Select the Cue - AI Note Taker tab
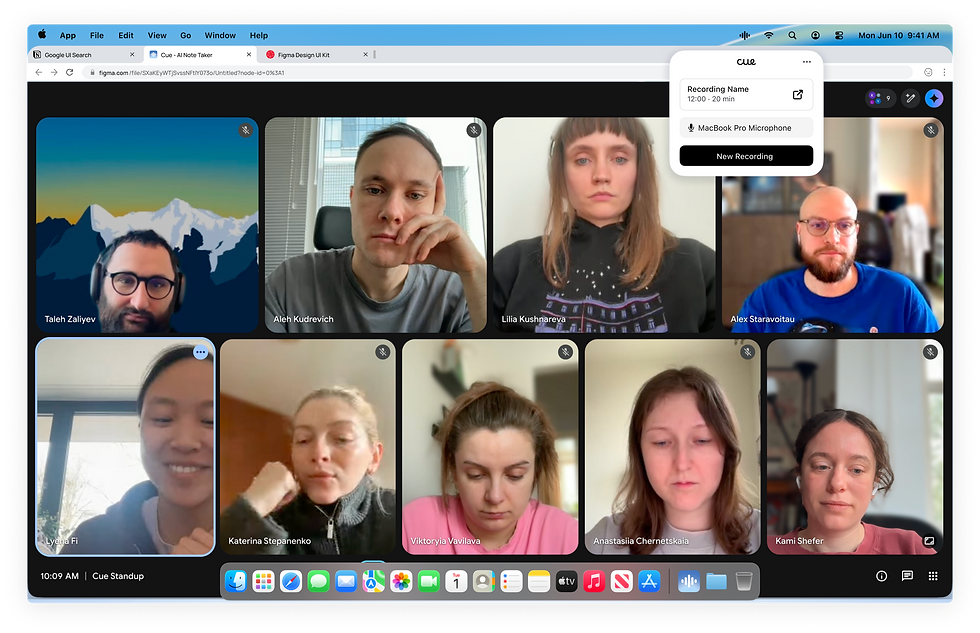 click(200, 55)
